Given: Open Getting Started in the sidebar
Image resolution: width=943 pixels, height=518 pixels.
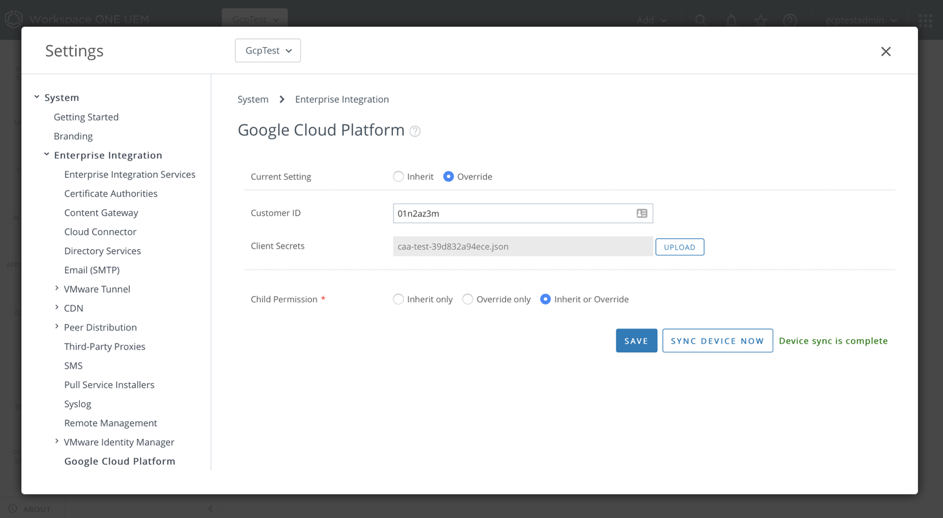Looking at the screenshot, I should pyautogui.click(x=86, y=117).
